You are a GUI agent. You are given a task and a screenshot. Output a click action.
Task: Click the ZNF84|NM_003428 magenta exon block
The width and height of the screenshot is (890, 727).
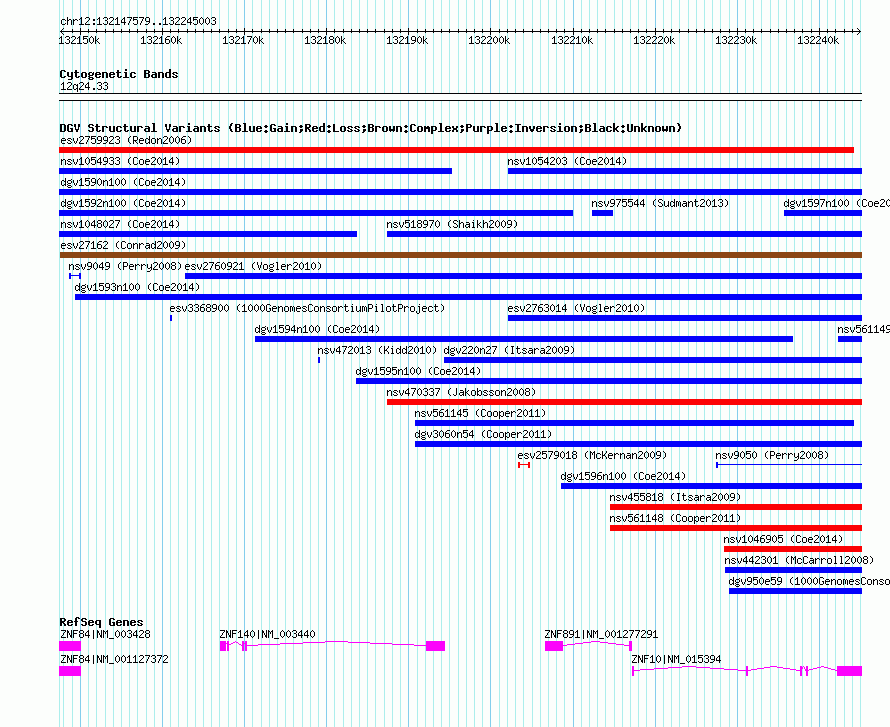[x=70, y=646]
